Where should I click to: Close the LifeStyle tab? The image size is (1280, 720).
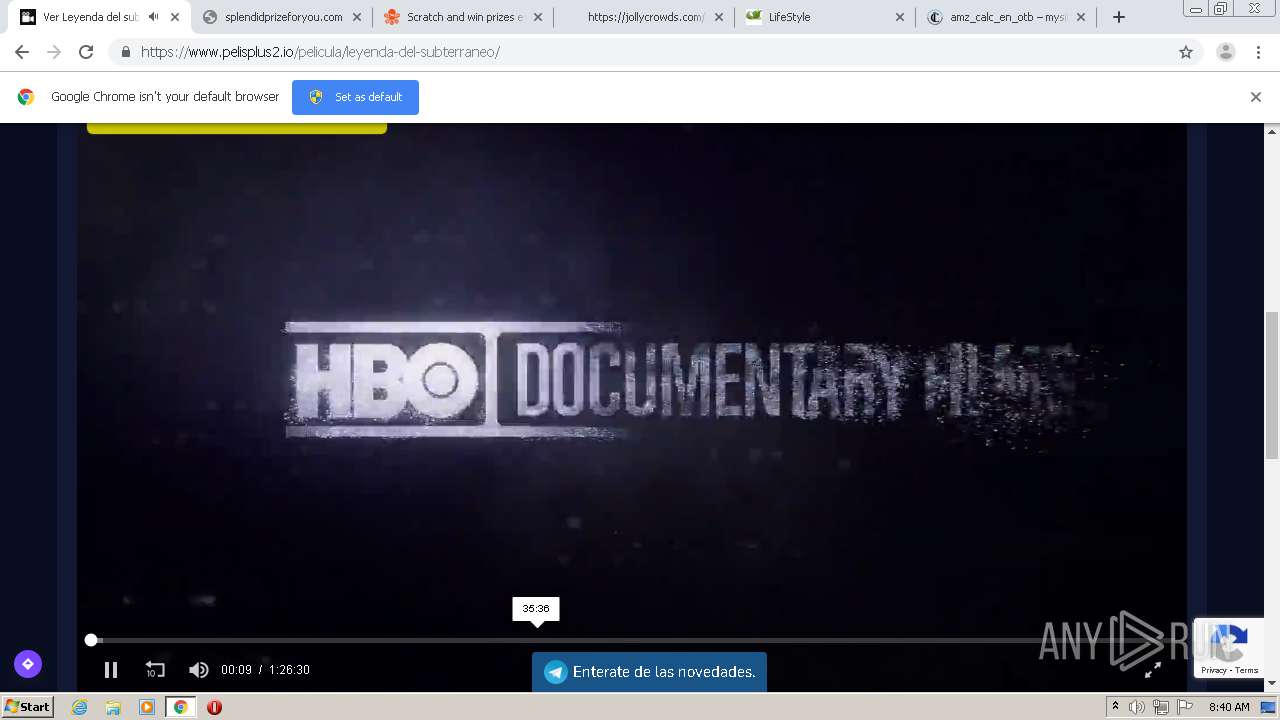pos(900,17)
